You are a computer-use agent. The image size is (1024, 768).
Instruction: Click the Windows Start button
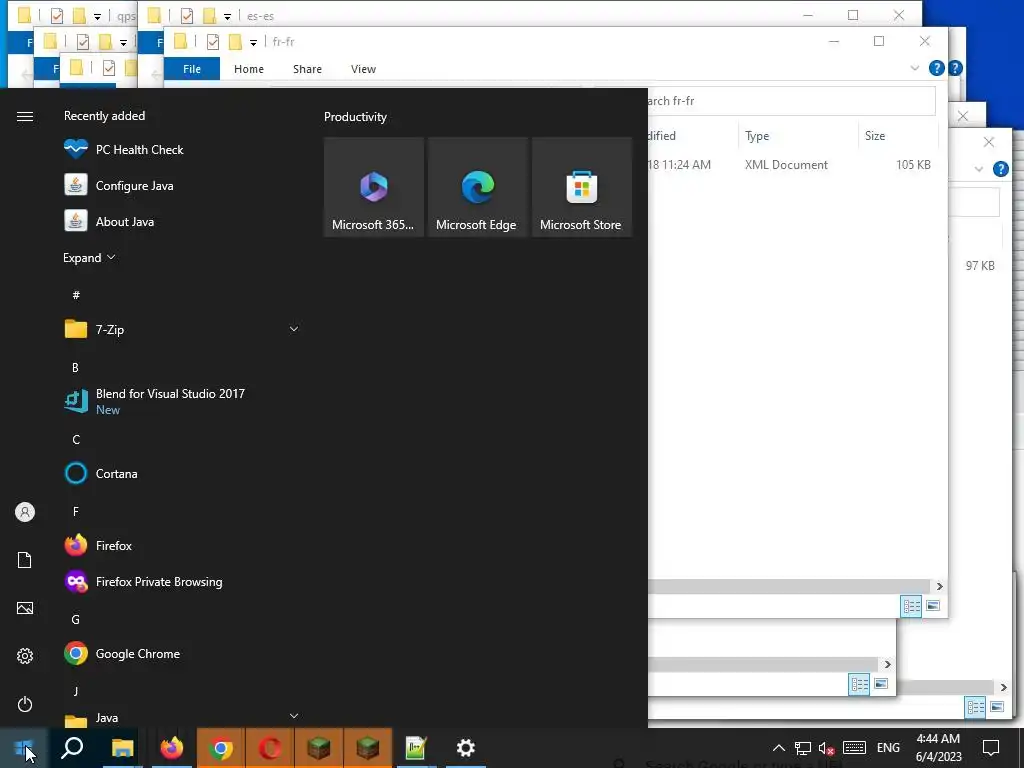24,748
